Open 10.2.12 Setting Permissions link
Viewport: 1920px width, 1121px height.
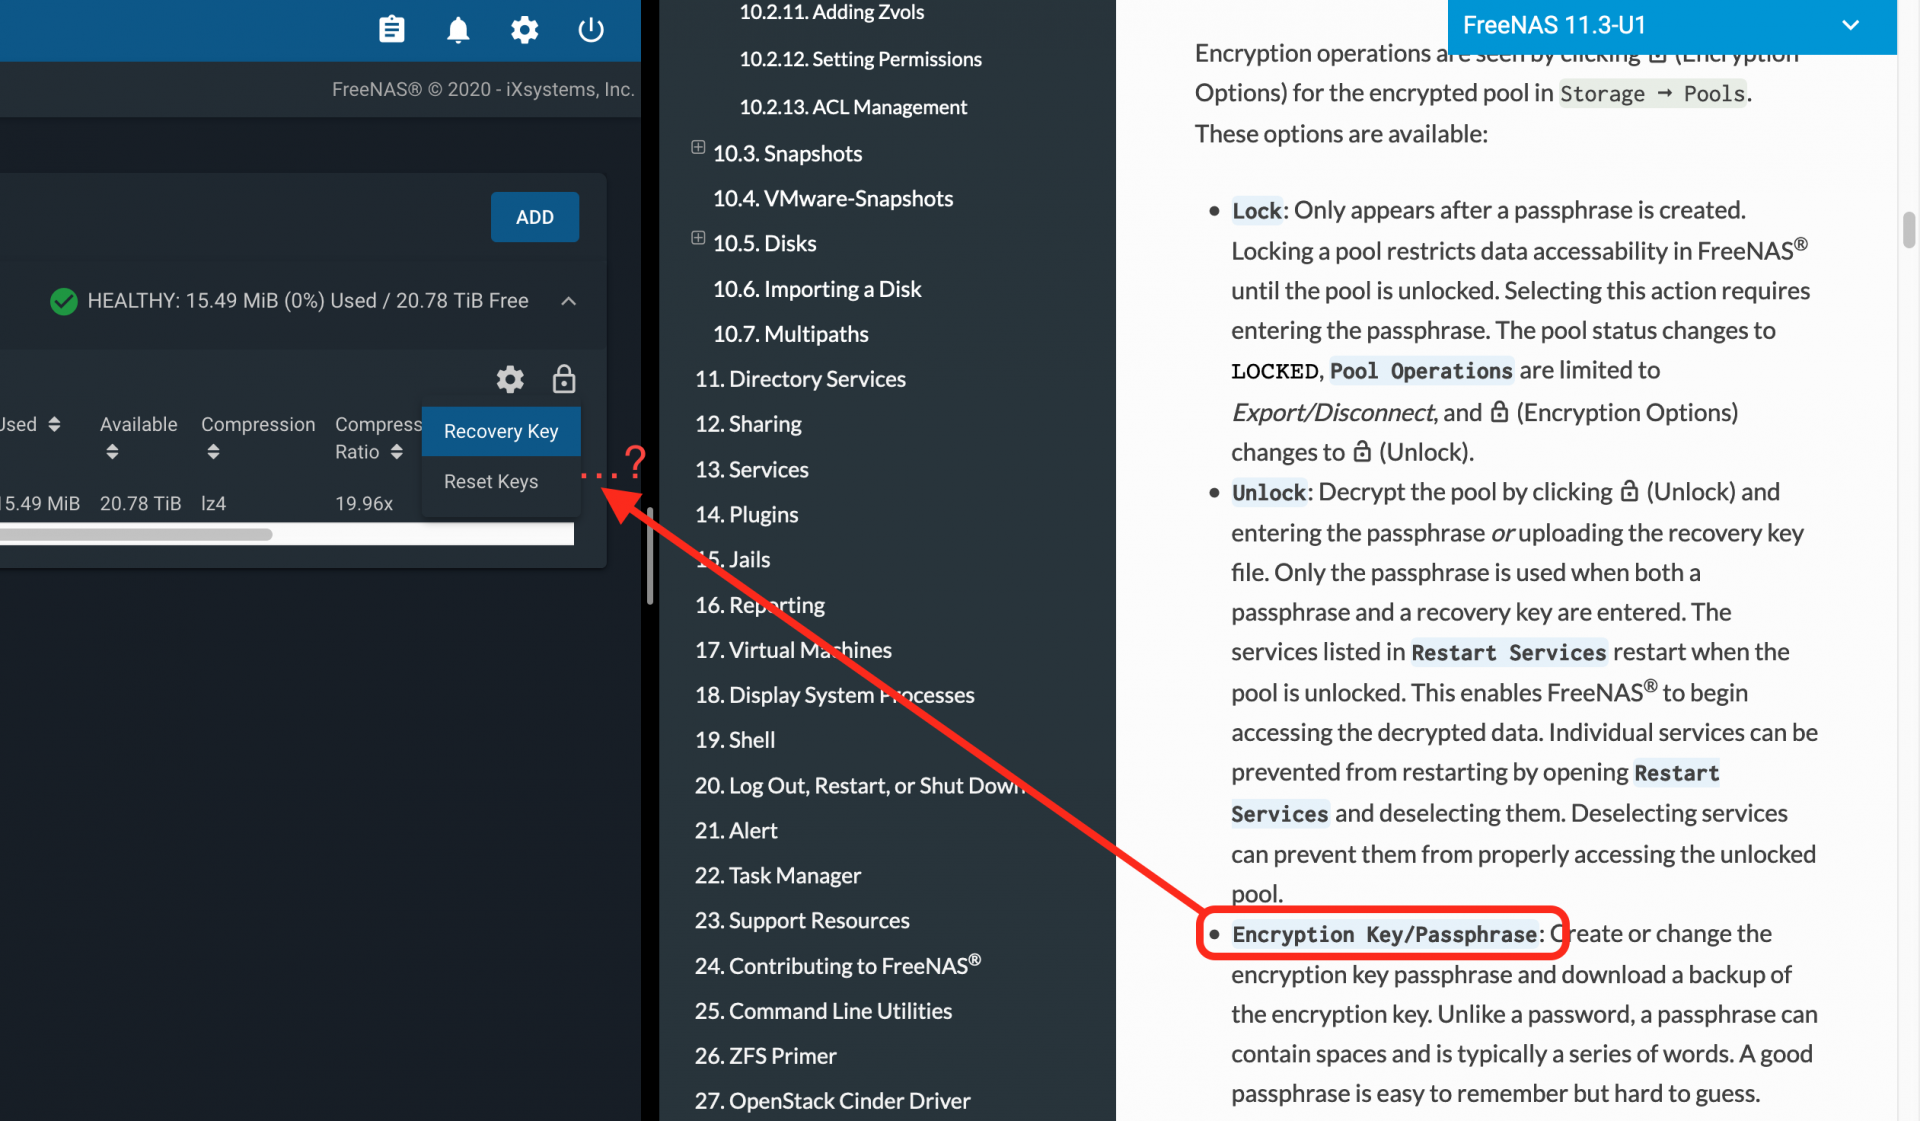(x=861, y=59)
